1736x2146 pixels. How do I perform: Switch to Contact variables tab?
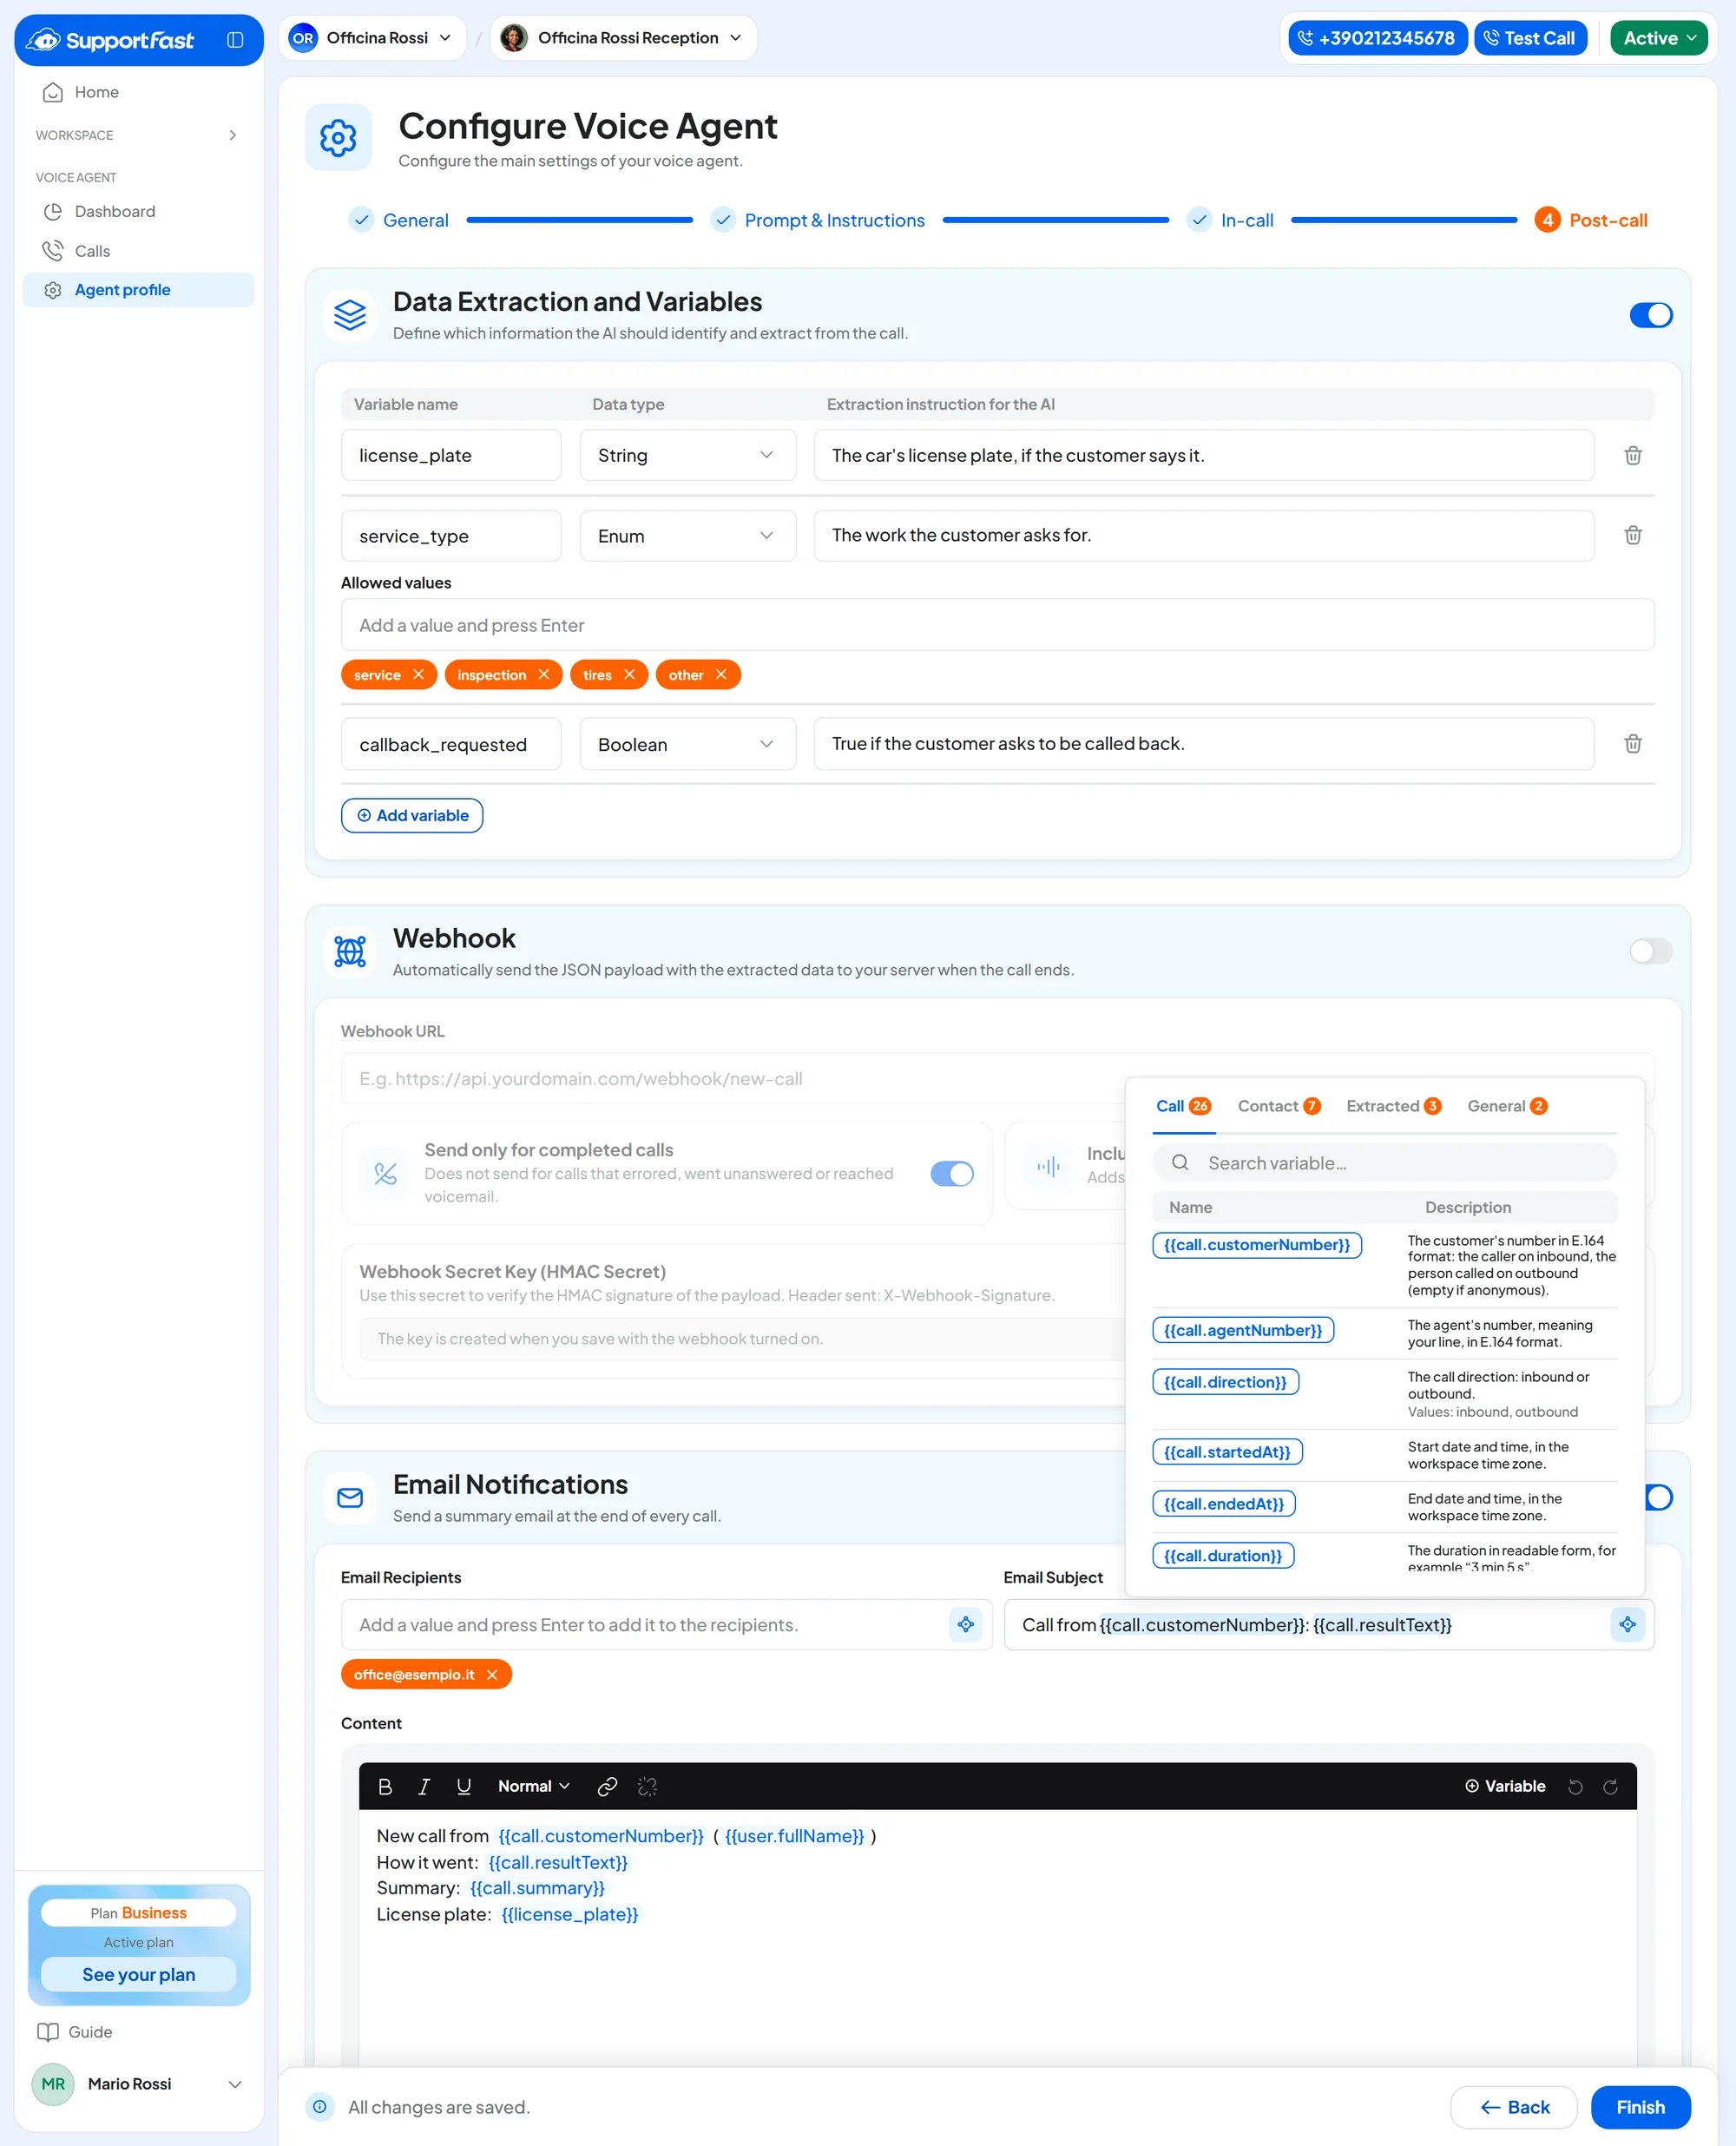coord(1279,1106)
